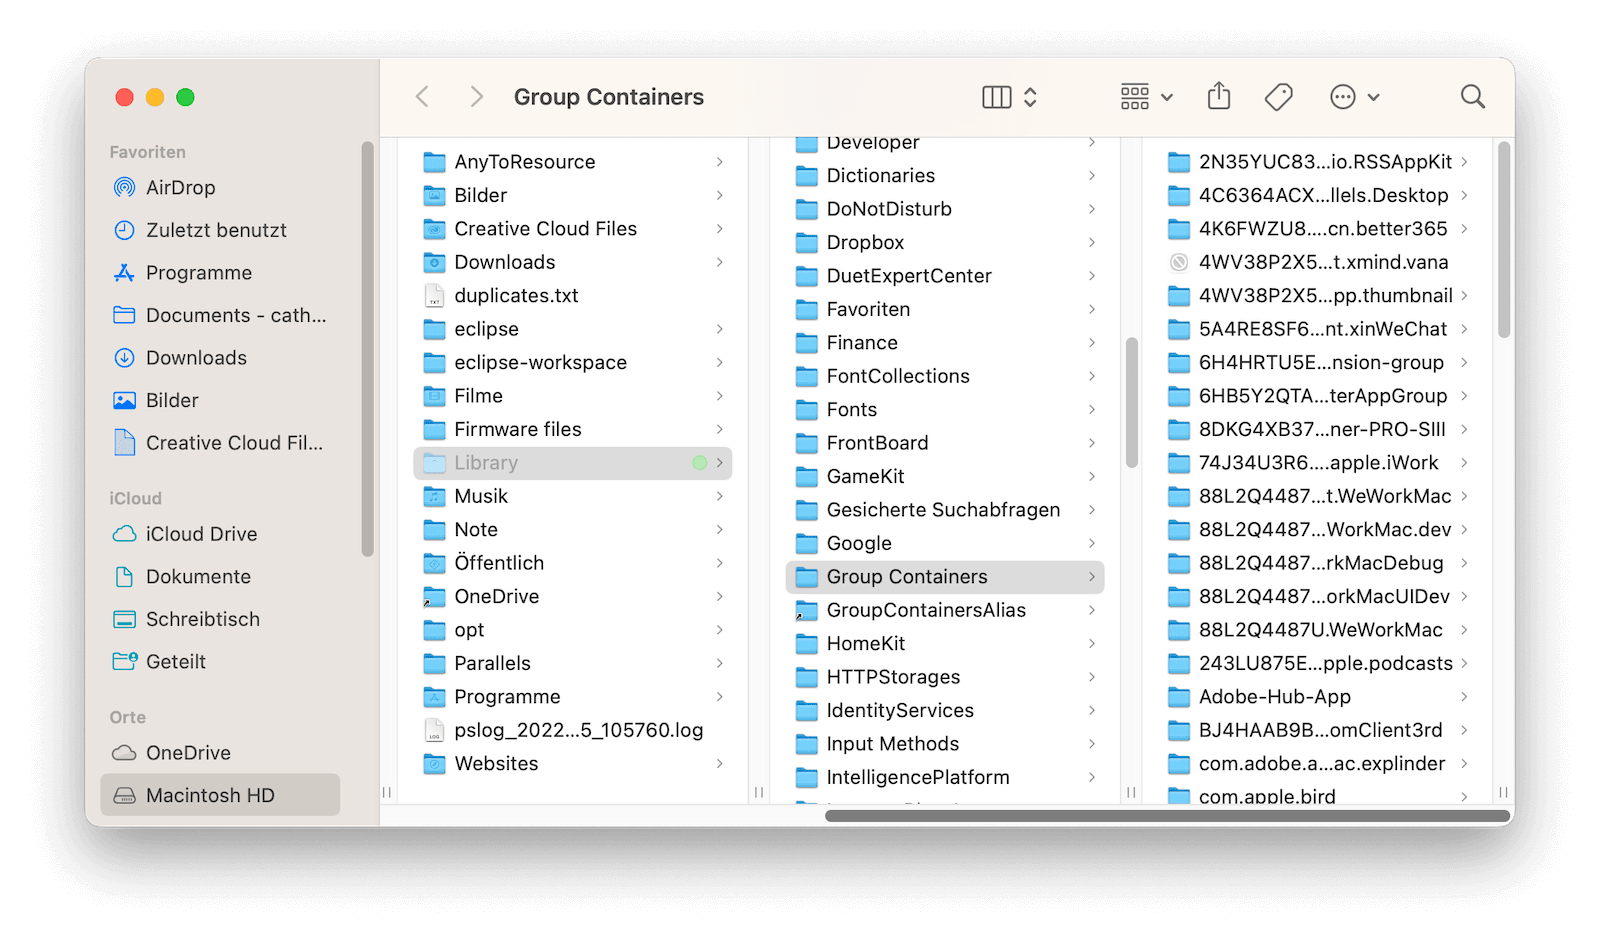1600x939 pixels.
Task: Expand Google via its chevron
Action: 1091,543
